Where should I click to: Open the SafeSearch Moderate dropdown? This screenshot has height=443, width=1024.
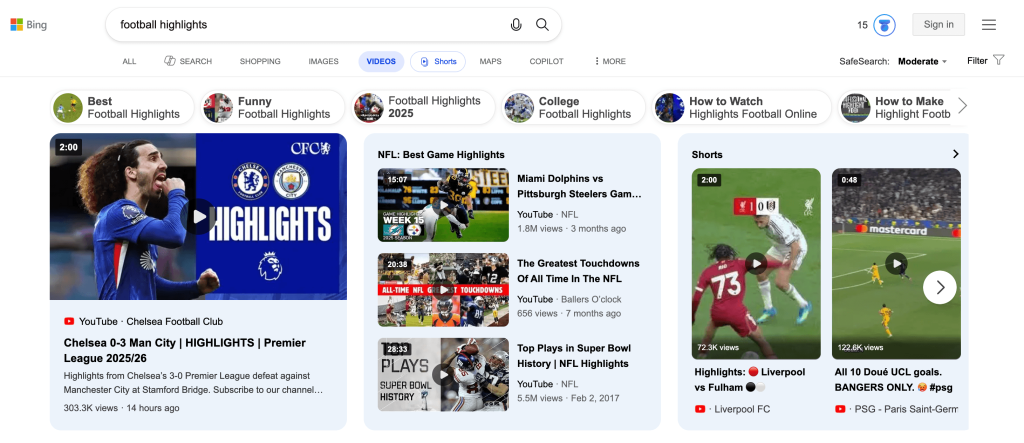[x=922, y=61]
